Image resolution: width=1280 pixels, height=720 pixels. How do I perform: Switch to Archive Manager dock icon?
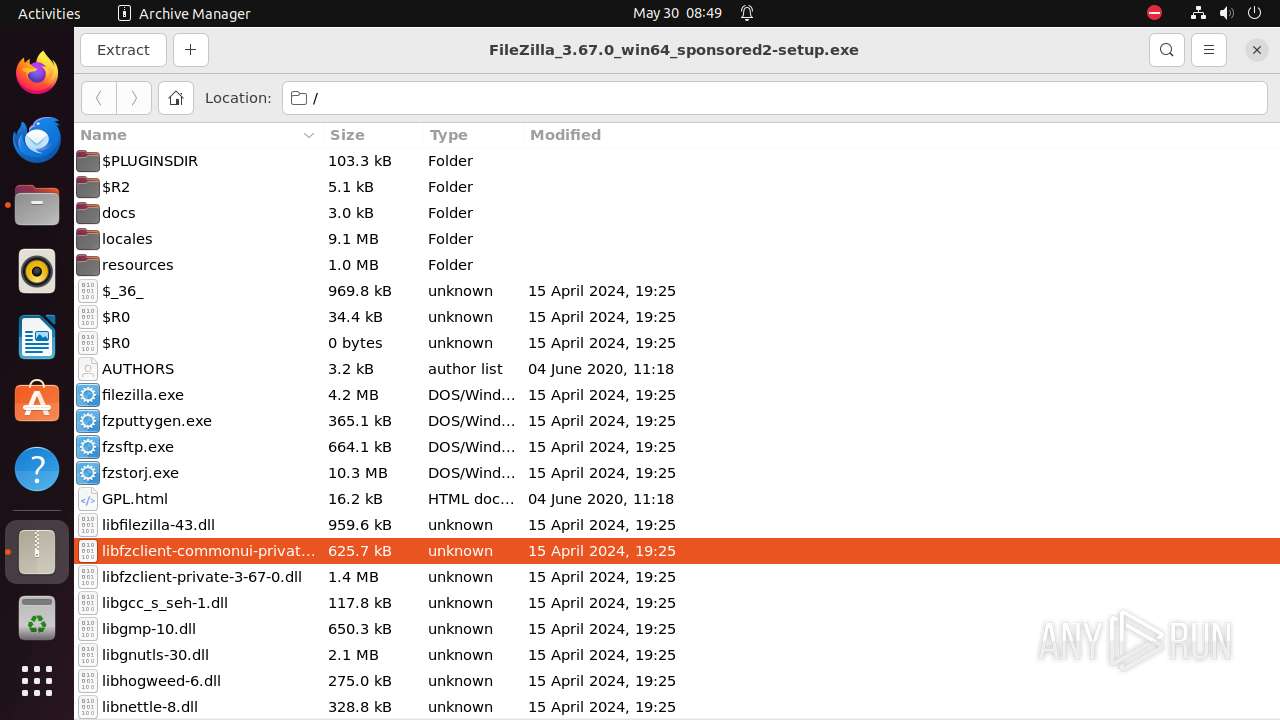pyautogui.click(x=37, y=552)
